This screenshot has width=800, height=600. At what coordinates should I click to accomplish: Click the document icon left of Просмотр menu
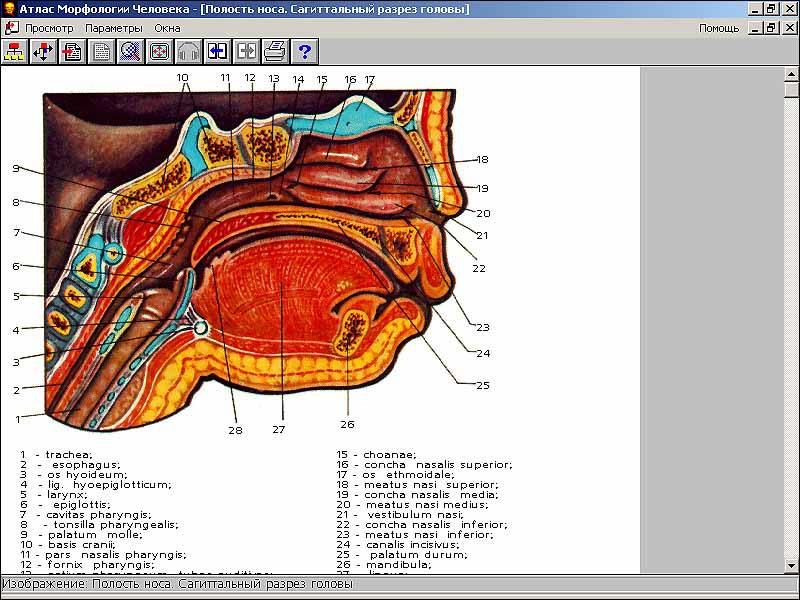pos(12,28)
